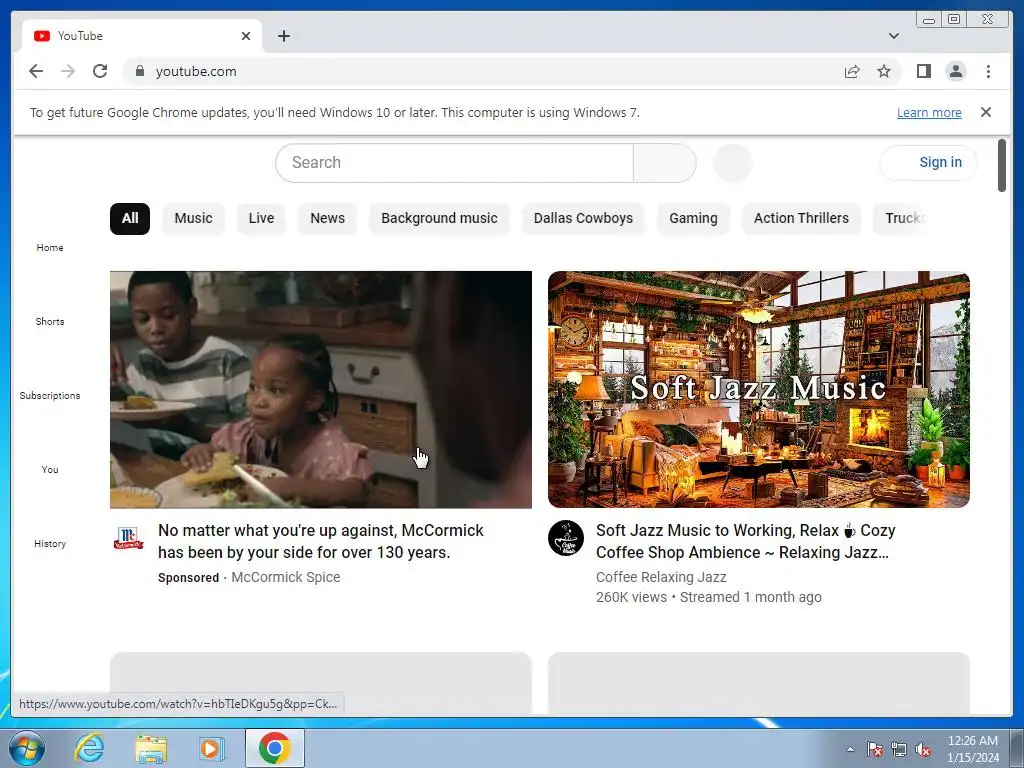
Task: Select the Dallas Cowboys chip
Action: pyautogui.click(x=583, y=218)
